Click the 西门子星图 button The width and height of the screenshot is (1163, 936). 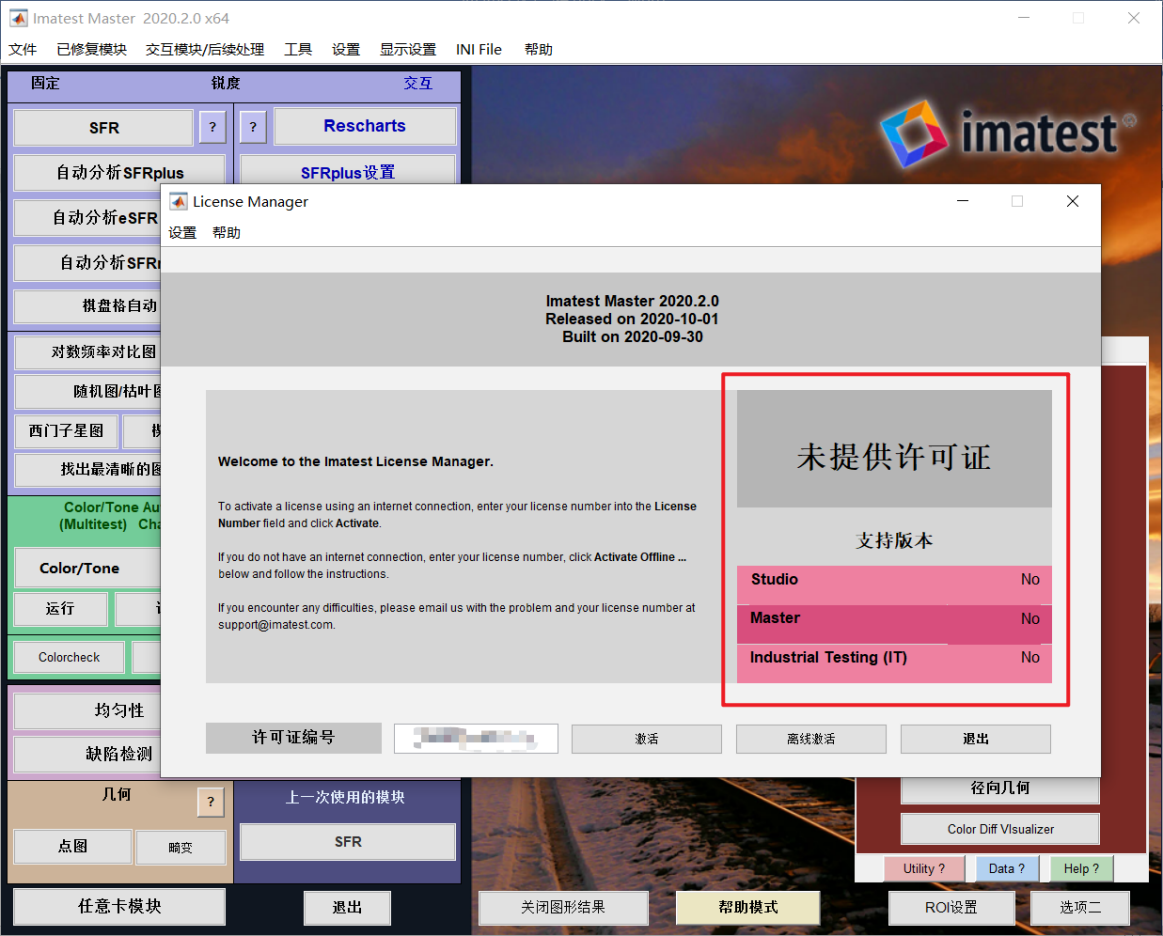pos(66,431)
